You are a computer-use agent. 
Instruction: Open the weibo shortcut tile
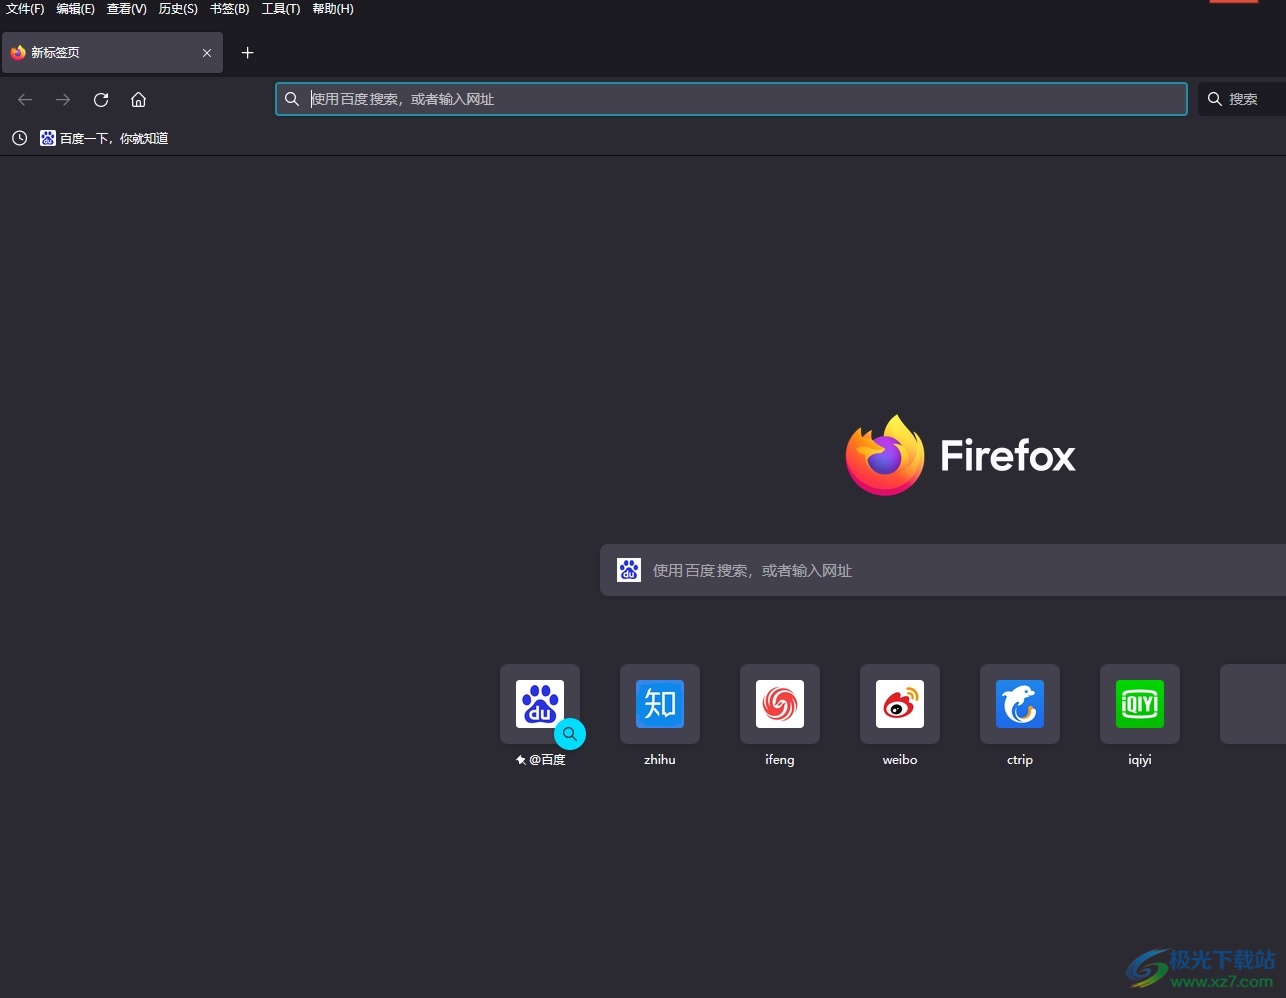(900, 704)
